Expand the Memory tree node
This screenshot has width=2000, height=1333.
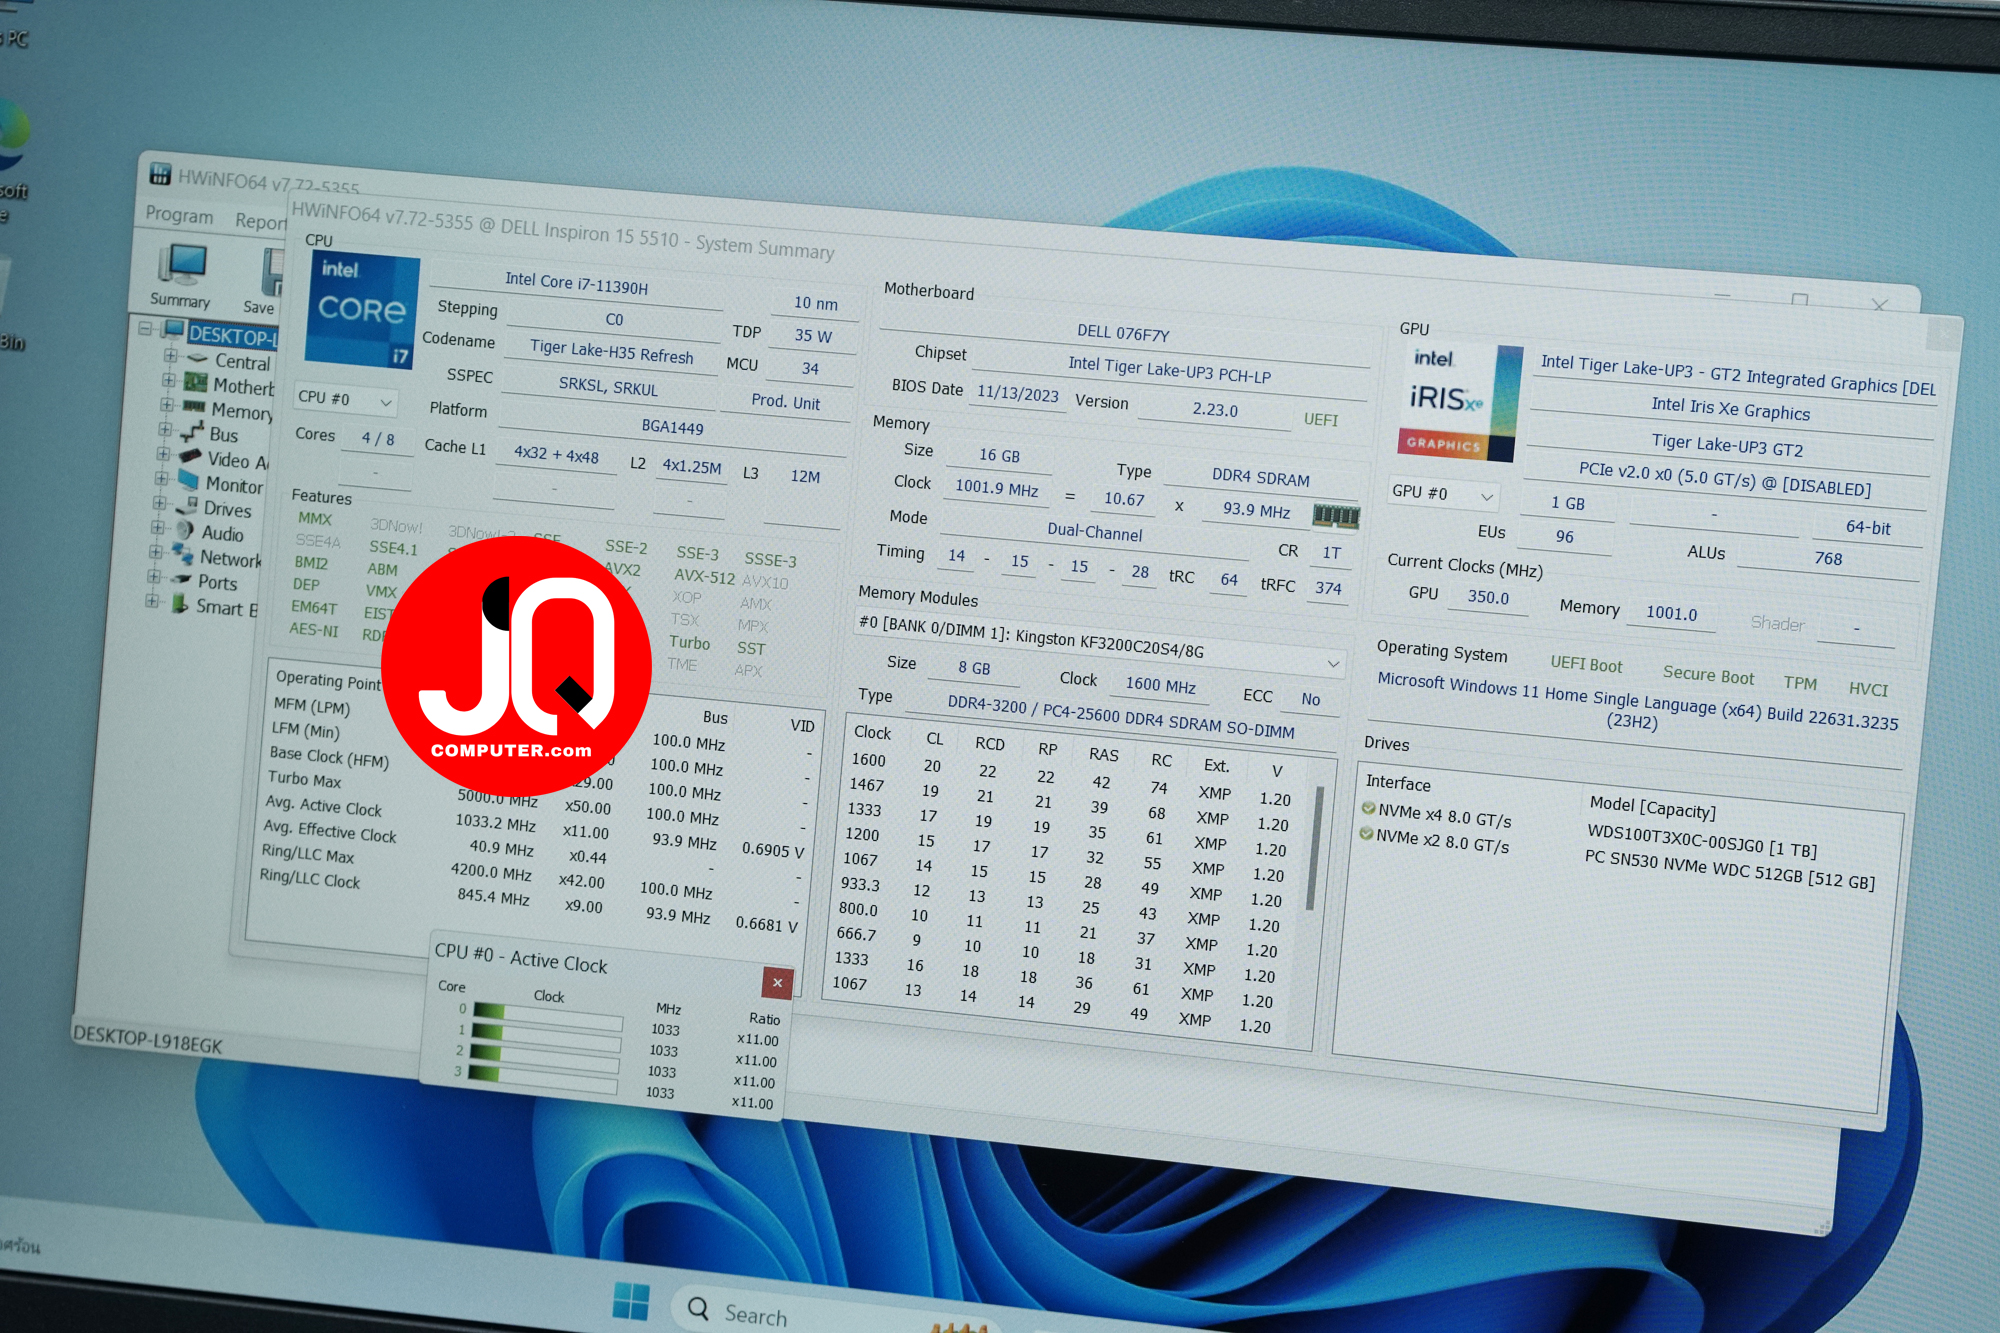[166, 404]
